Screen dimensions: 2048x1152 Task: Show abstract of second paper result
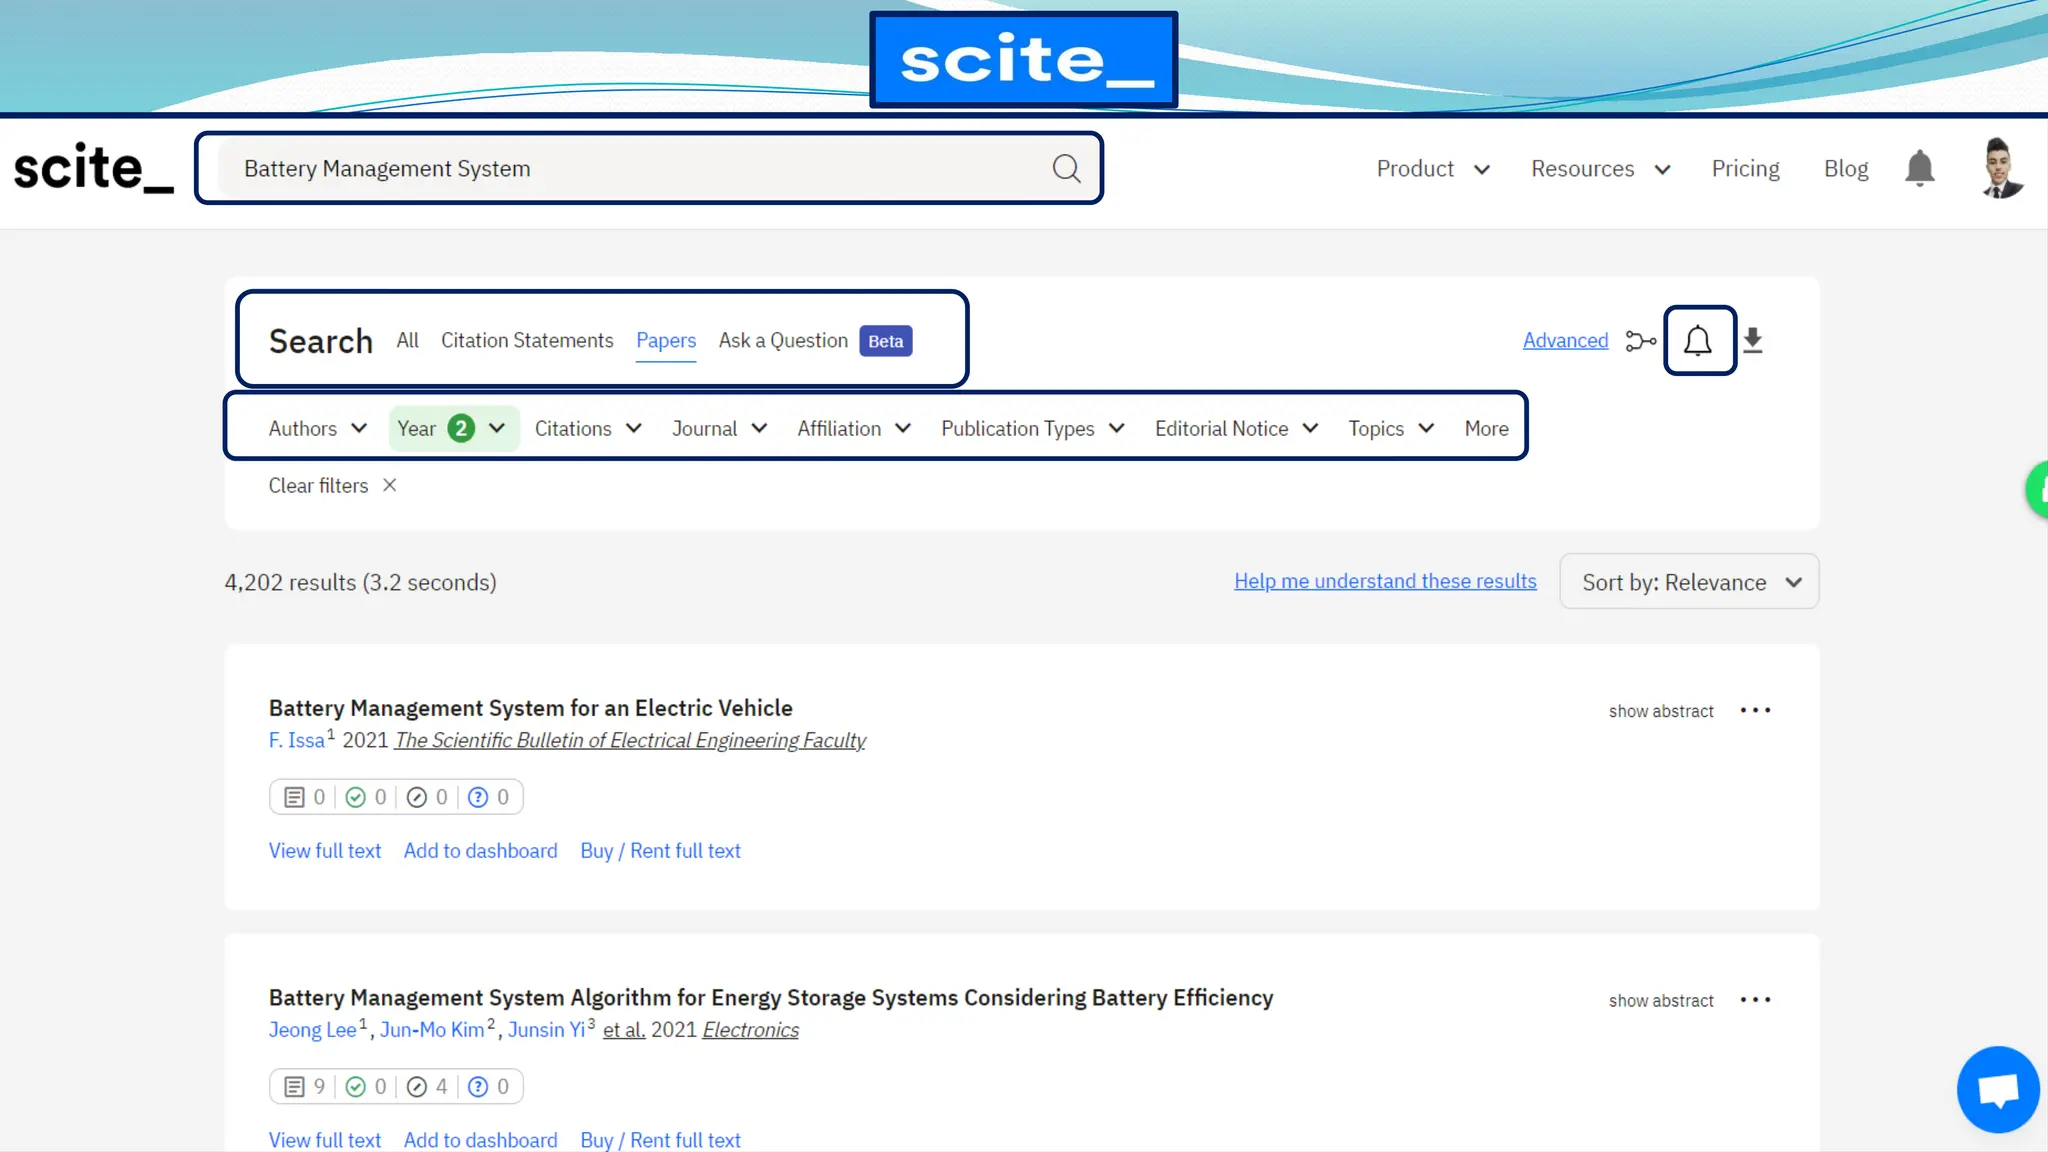tap(1660, 1001)
